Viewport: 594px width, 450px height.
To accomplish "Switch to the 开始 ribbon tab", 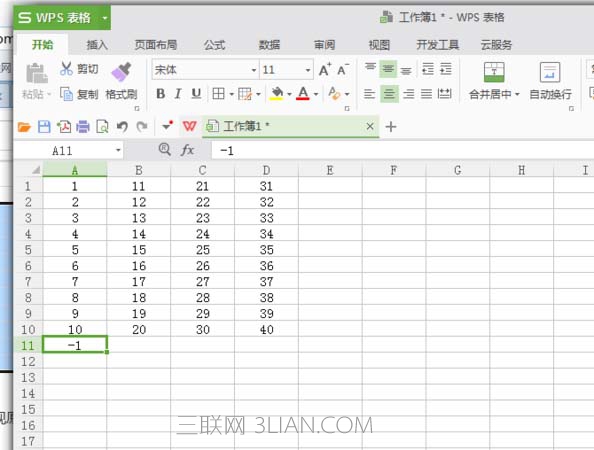I will pos(42,45).
